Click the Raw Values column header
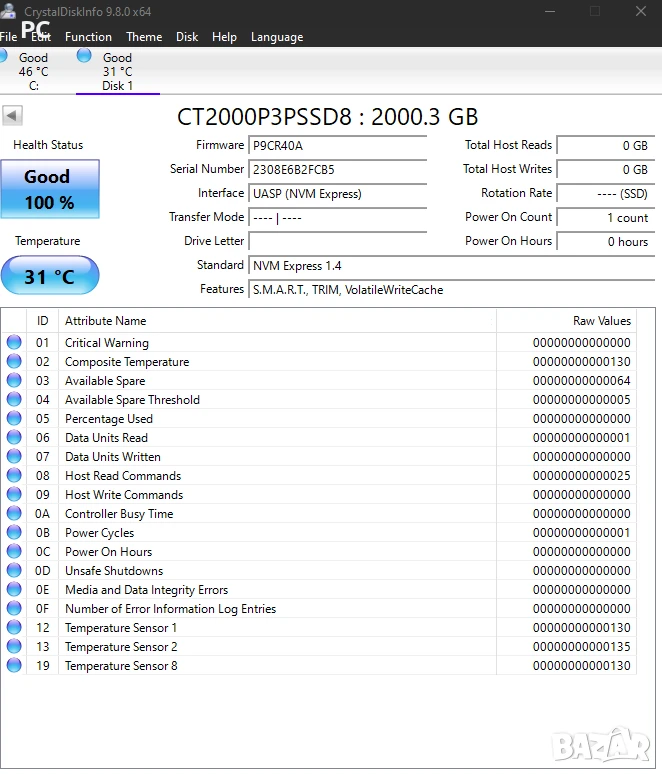The height and width of the screenshot is (774, 662). tap(567, 321)
